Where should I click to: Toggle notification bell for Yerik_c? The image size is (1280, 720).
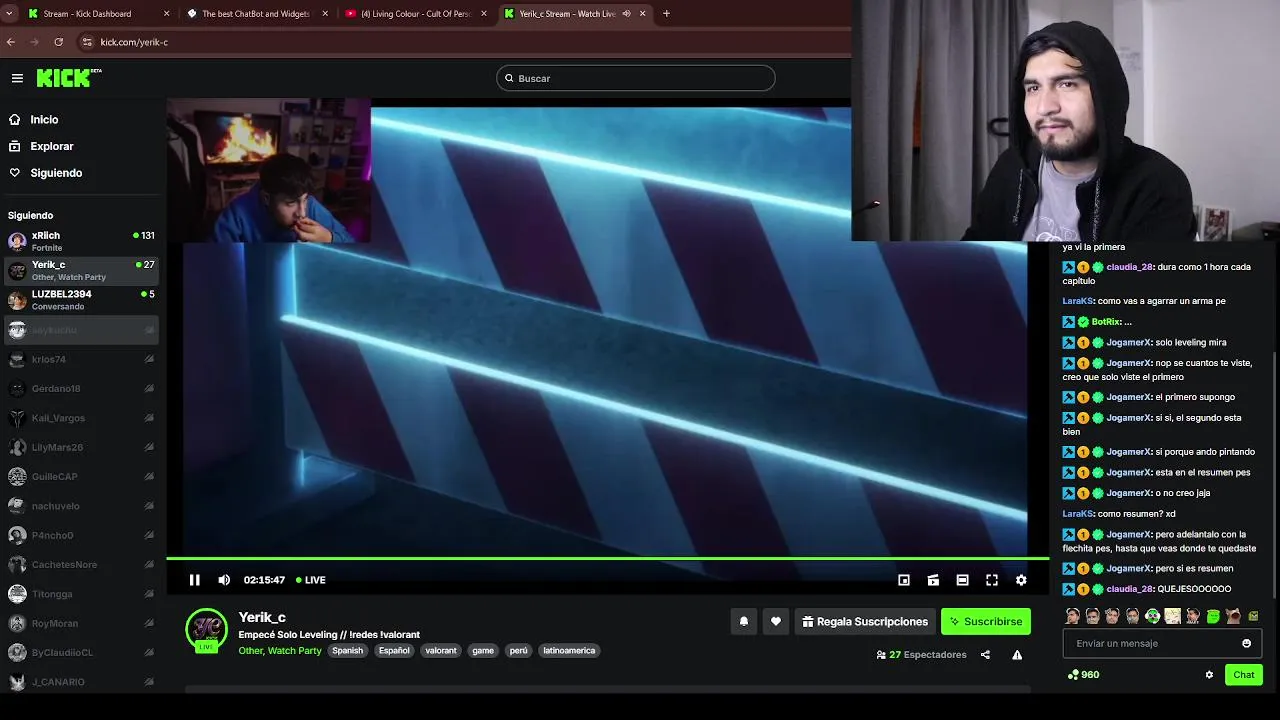point(744,621)
